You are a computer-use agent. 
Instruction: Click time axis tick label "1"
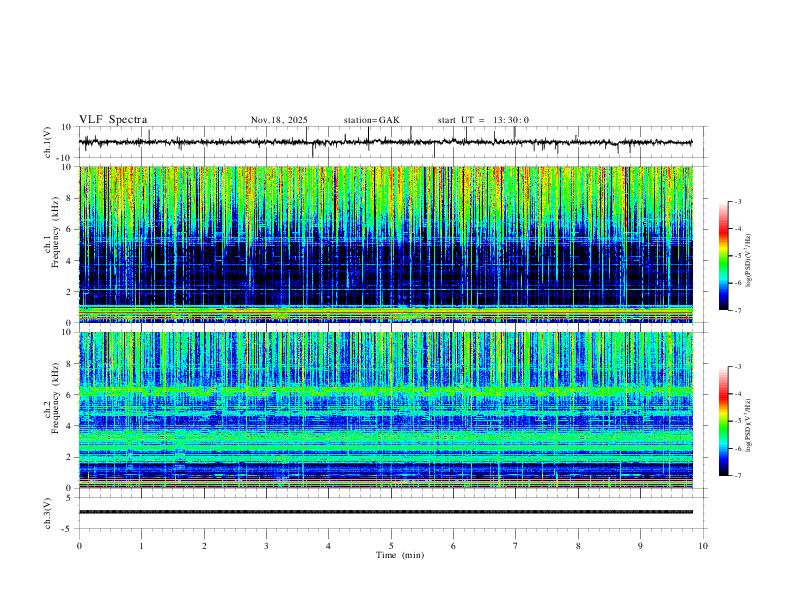(x=141, y=546)
